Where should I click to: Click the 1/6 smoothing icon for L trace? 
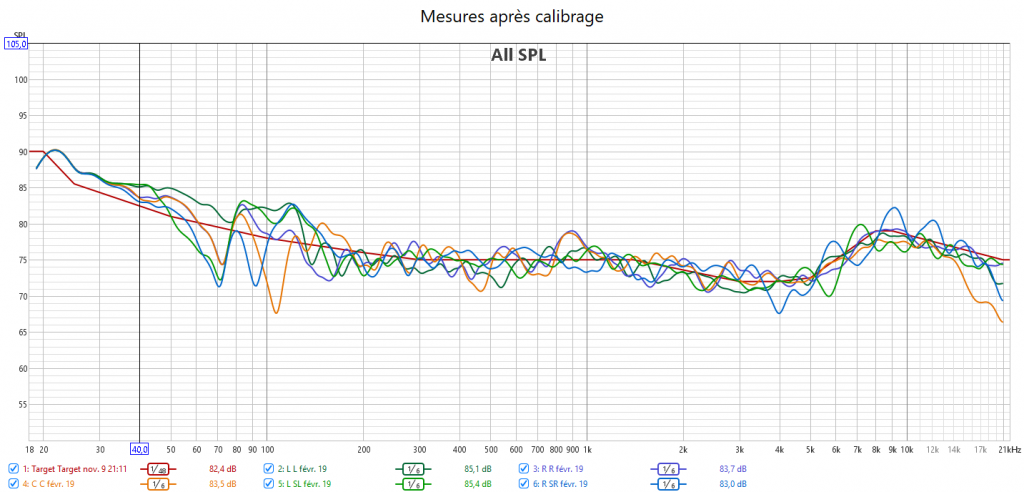(x=412, y=468)
